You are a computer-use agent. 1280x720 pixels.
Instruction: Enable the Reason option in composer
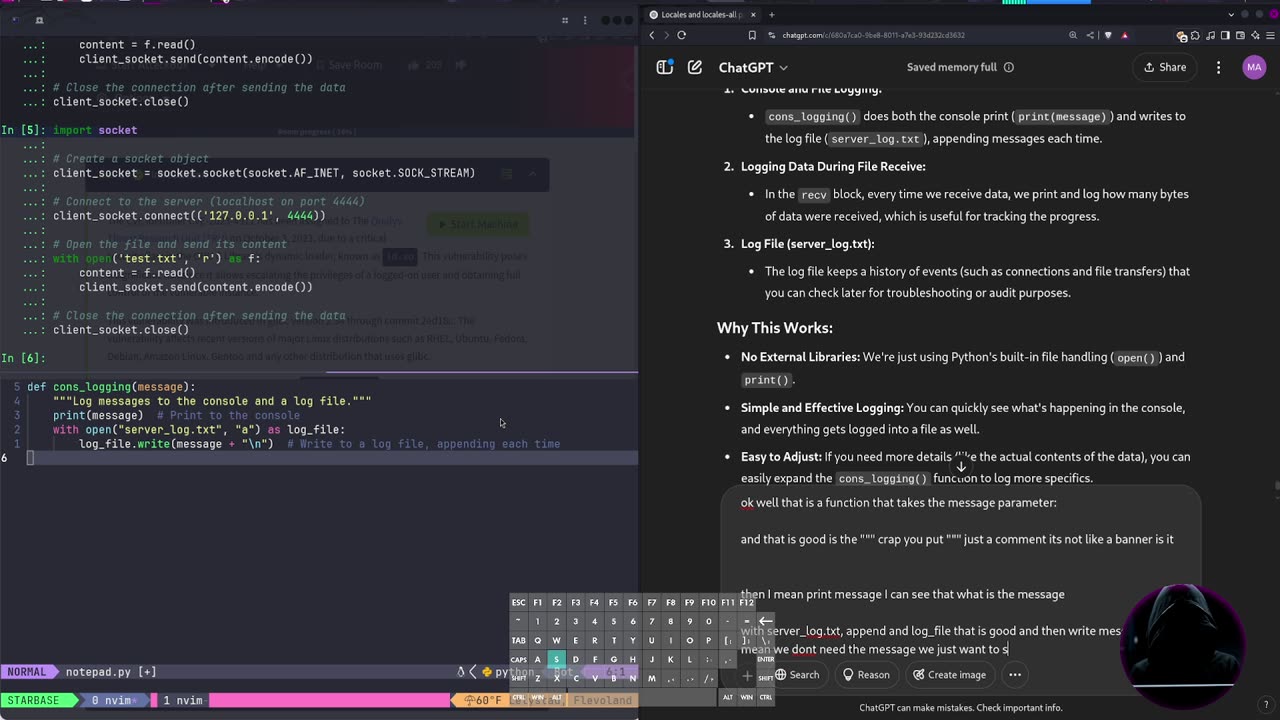[866, 675]
